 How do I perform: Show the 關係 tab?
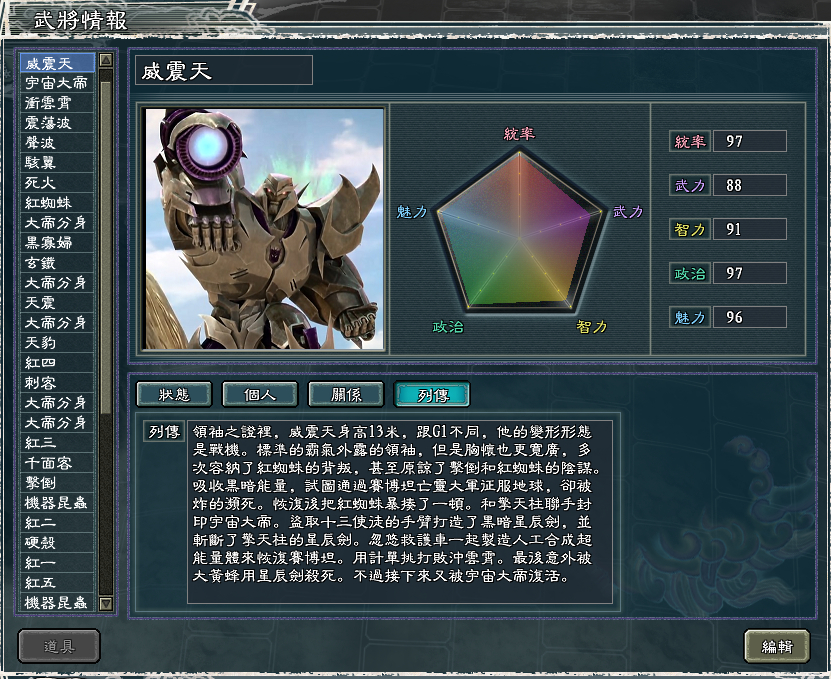click(346, 394)
